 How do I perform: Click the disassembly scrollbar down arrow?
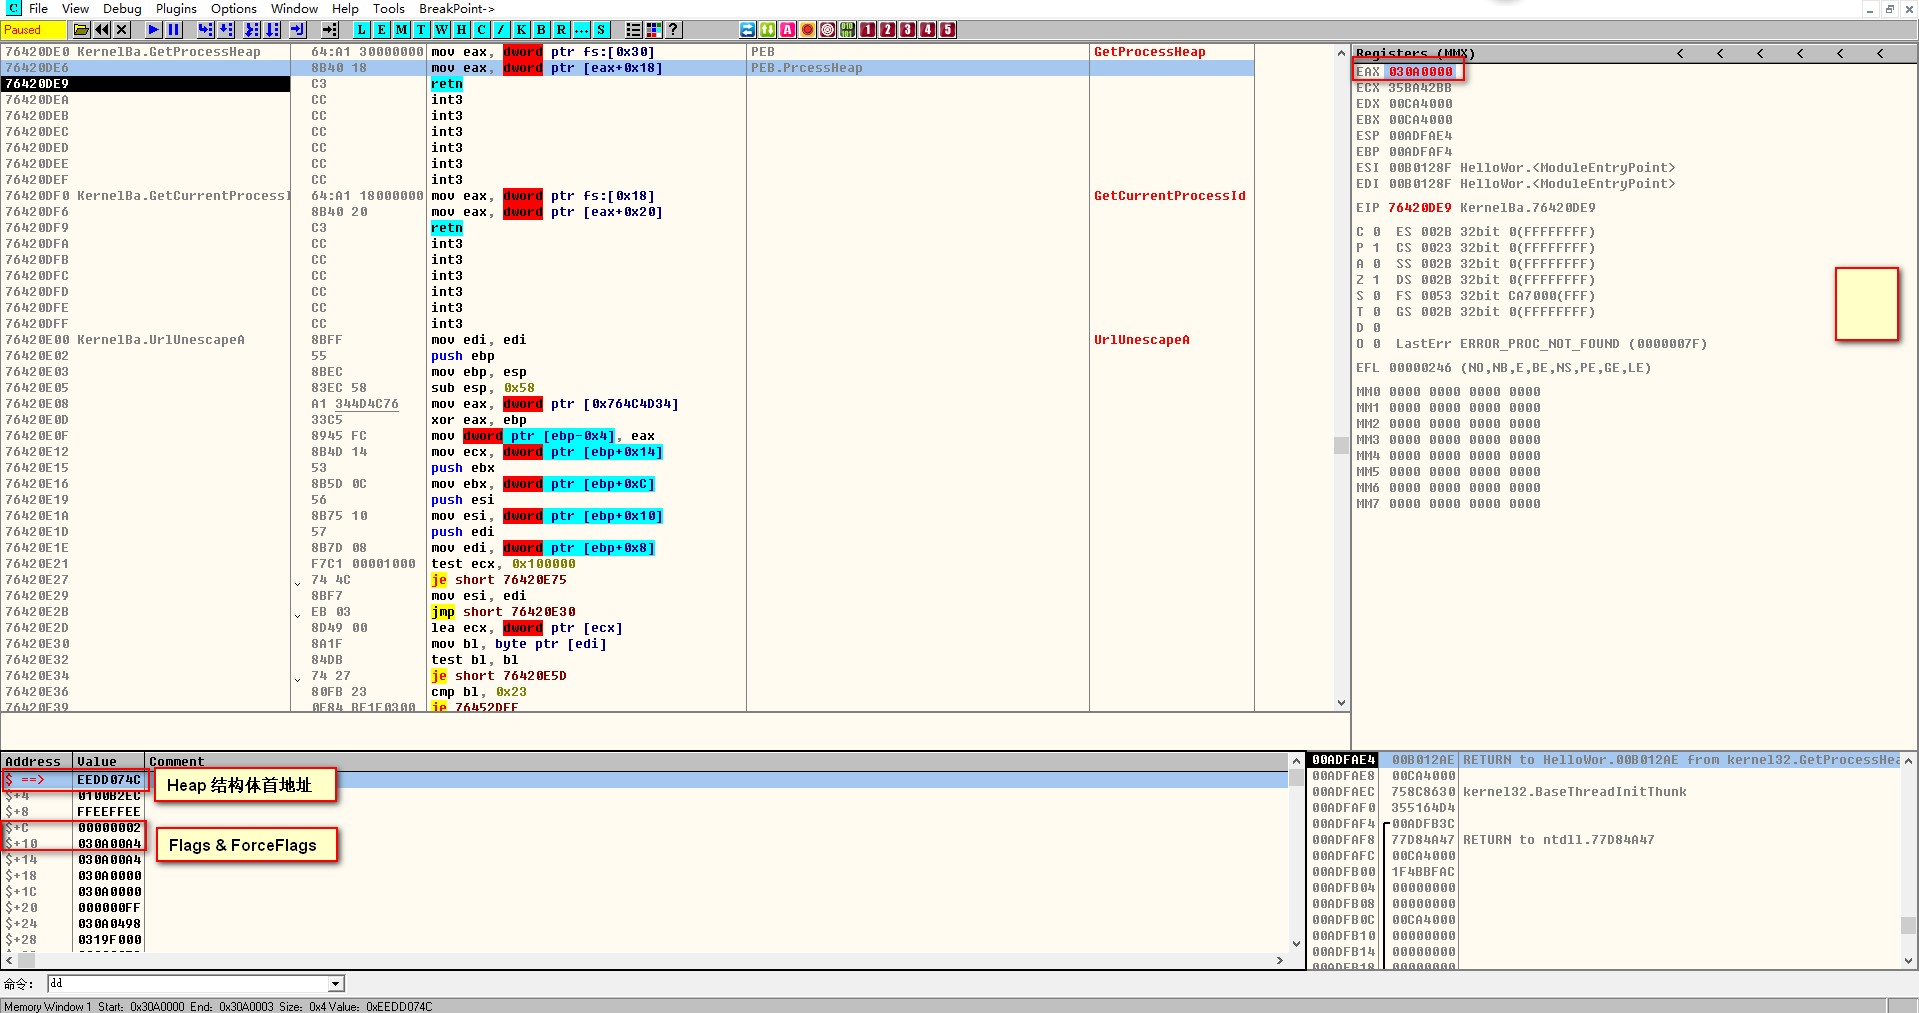point(1342,703)
